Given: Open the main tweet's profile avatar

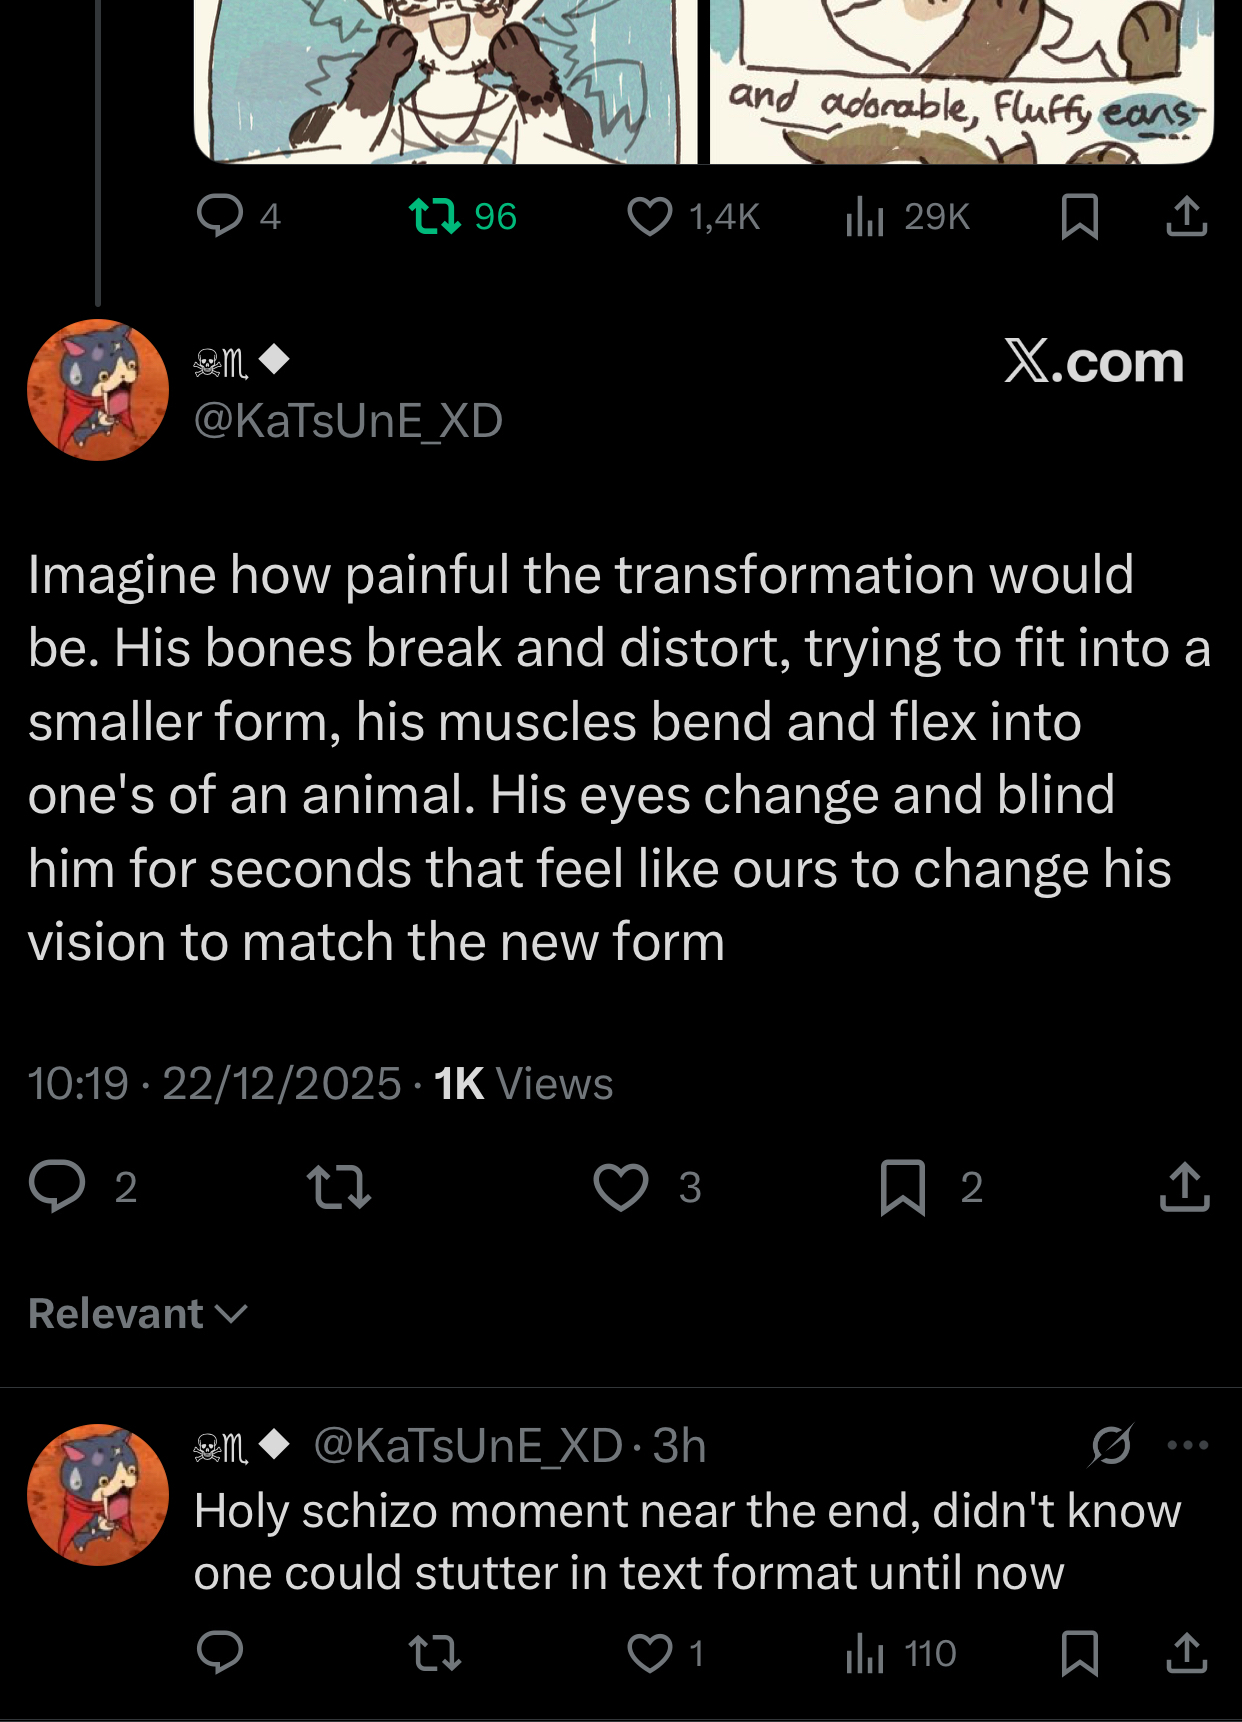Looking at the screenshot, I should point(98,390).
